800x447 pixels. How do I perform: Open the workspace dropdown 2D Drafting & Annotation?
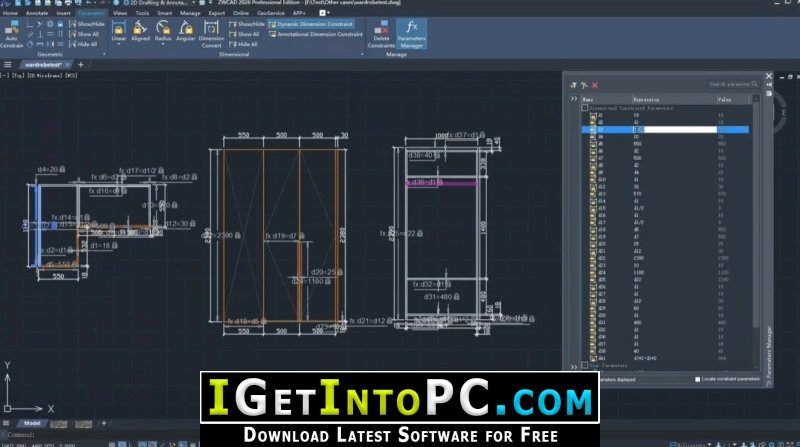159,3
